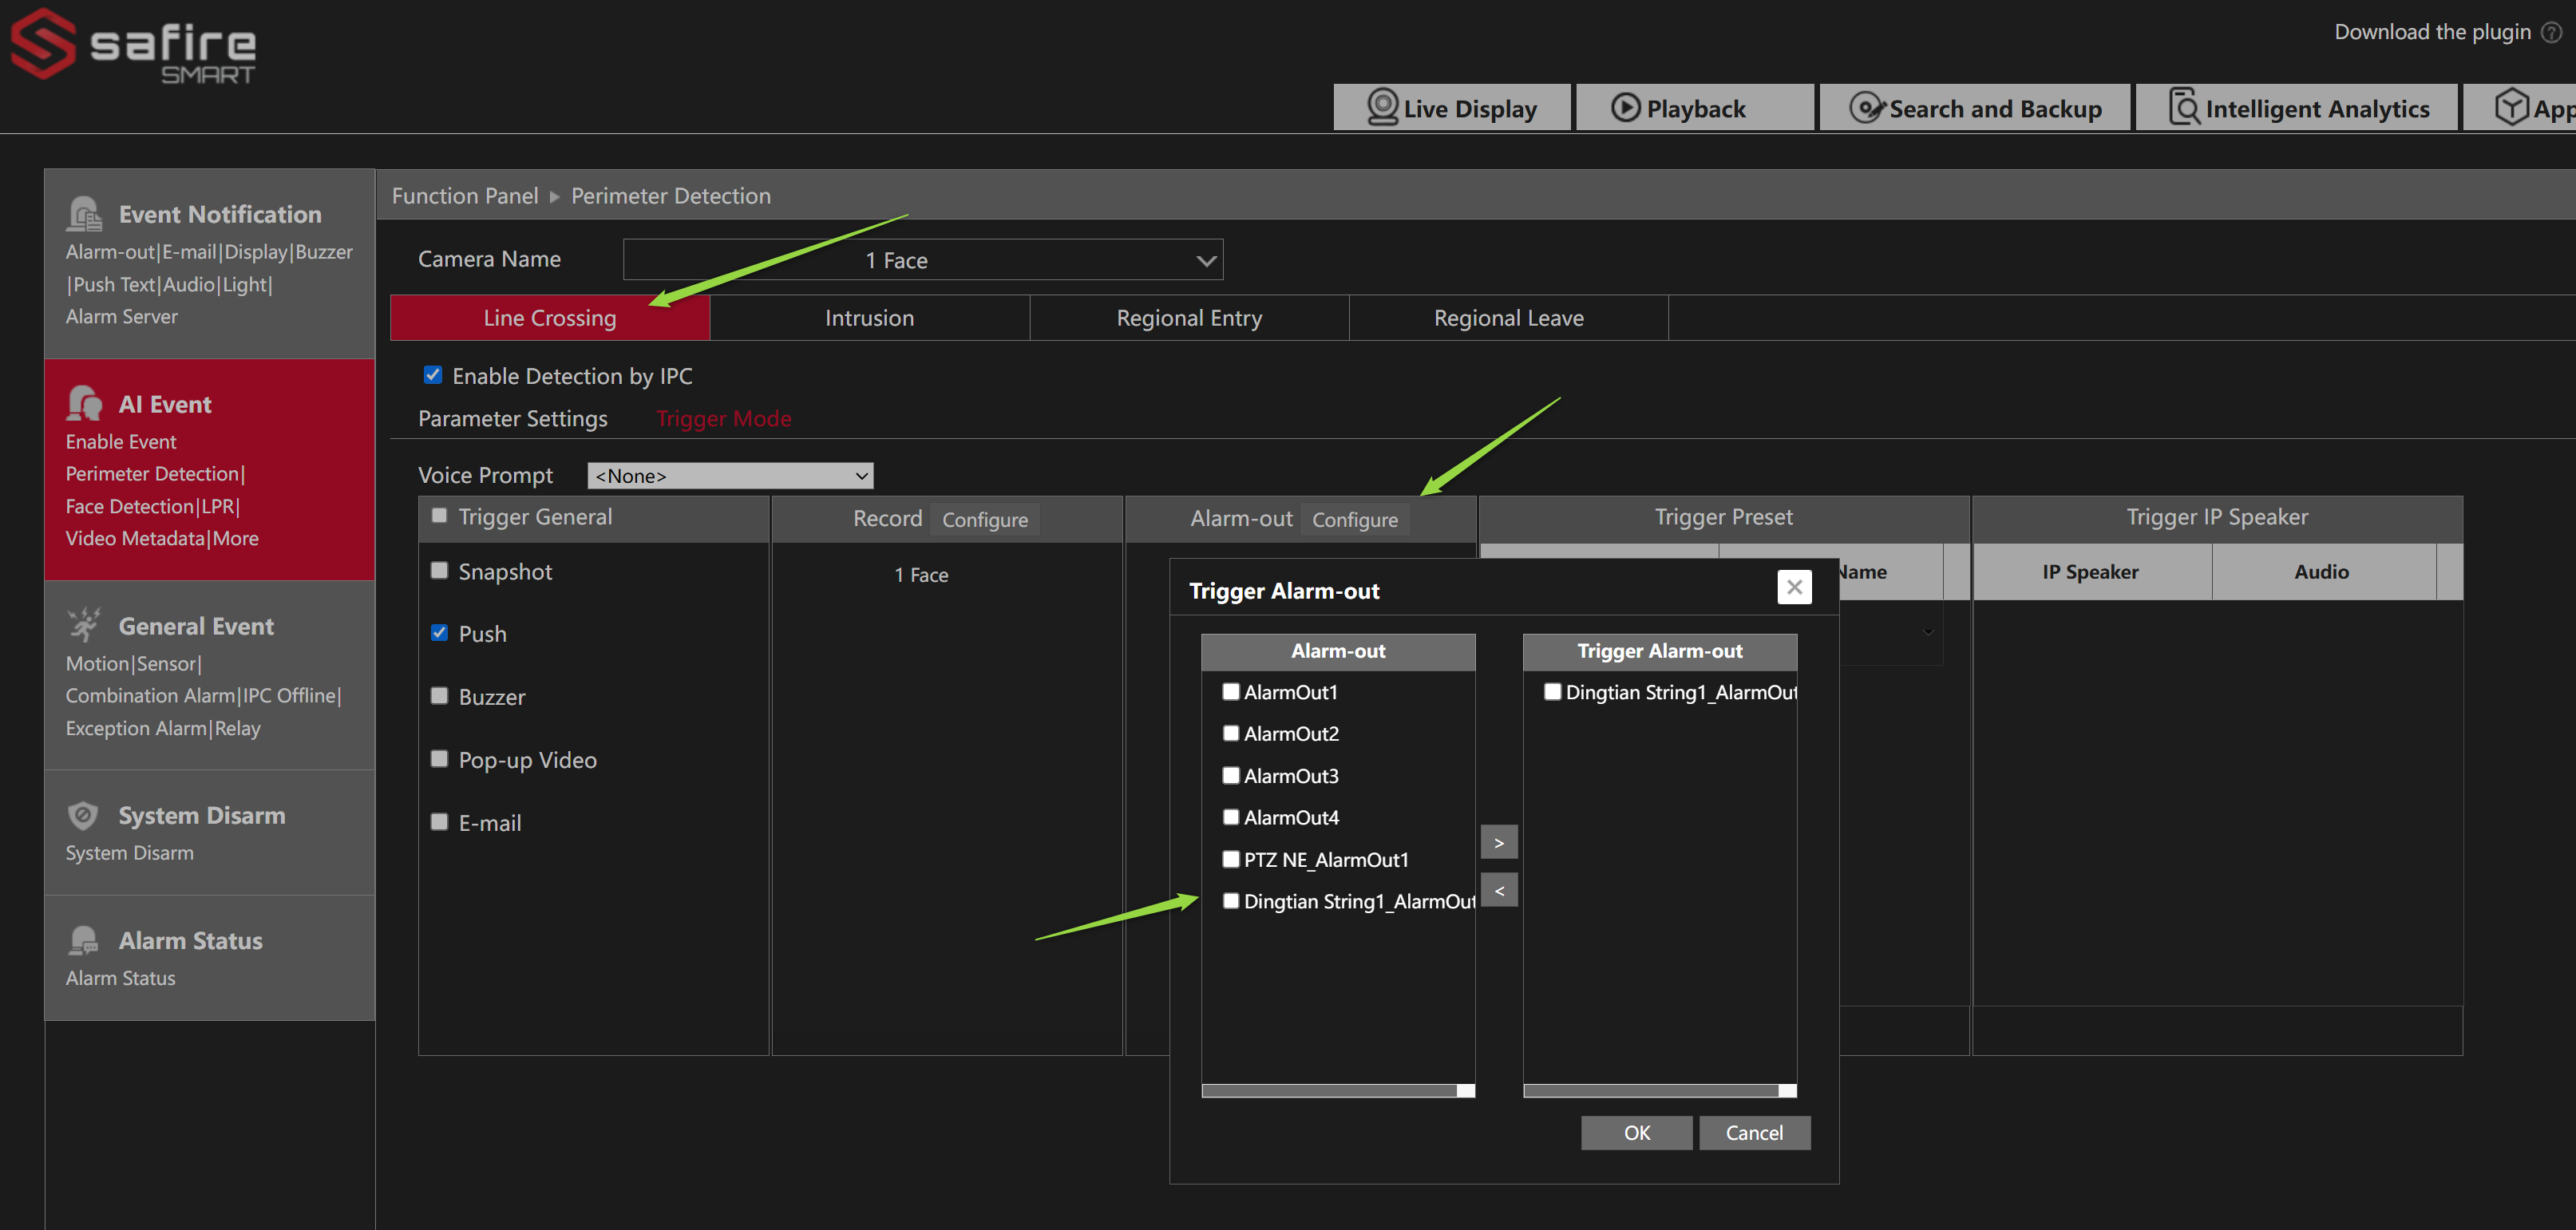This screenshot has width=2576, height=1230.
Task: Switch to the Intrusion tab
Action: [x=869, y=318]
